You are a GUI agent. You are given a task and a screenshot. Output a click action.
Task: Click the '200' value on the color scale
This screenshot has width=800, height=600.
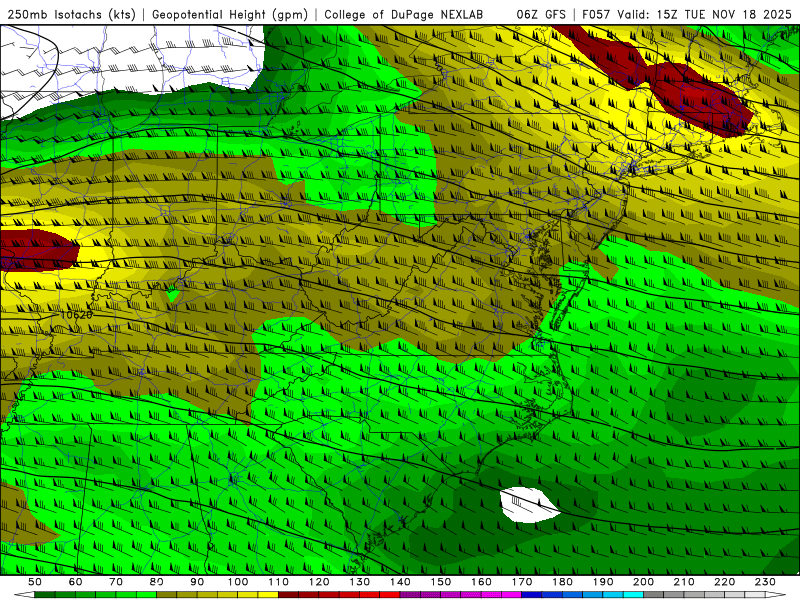tap(643, 582)
